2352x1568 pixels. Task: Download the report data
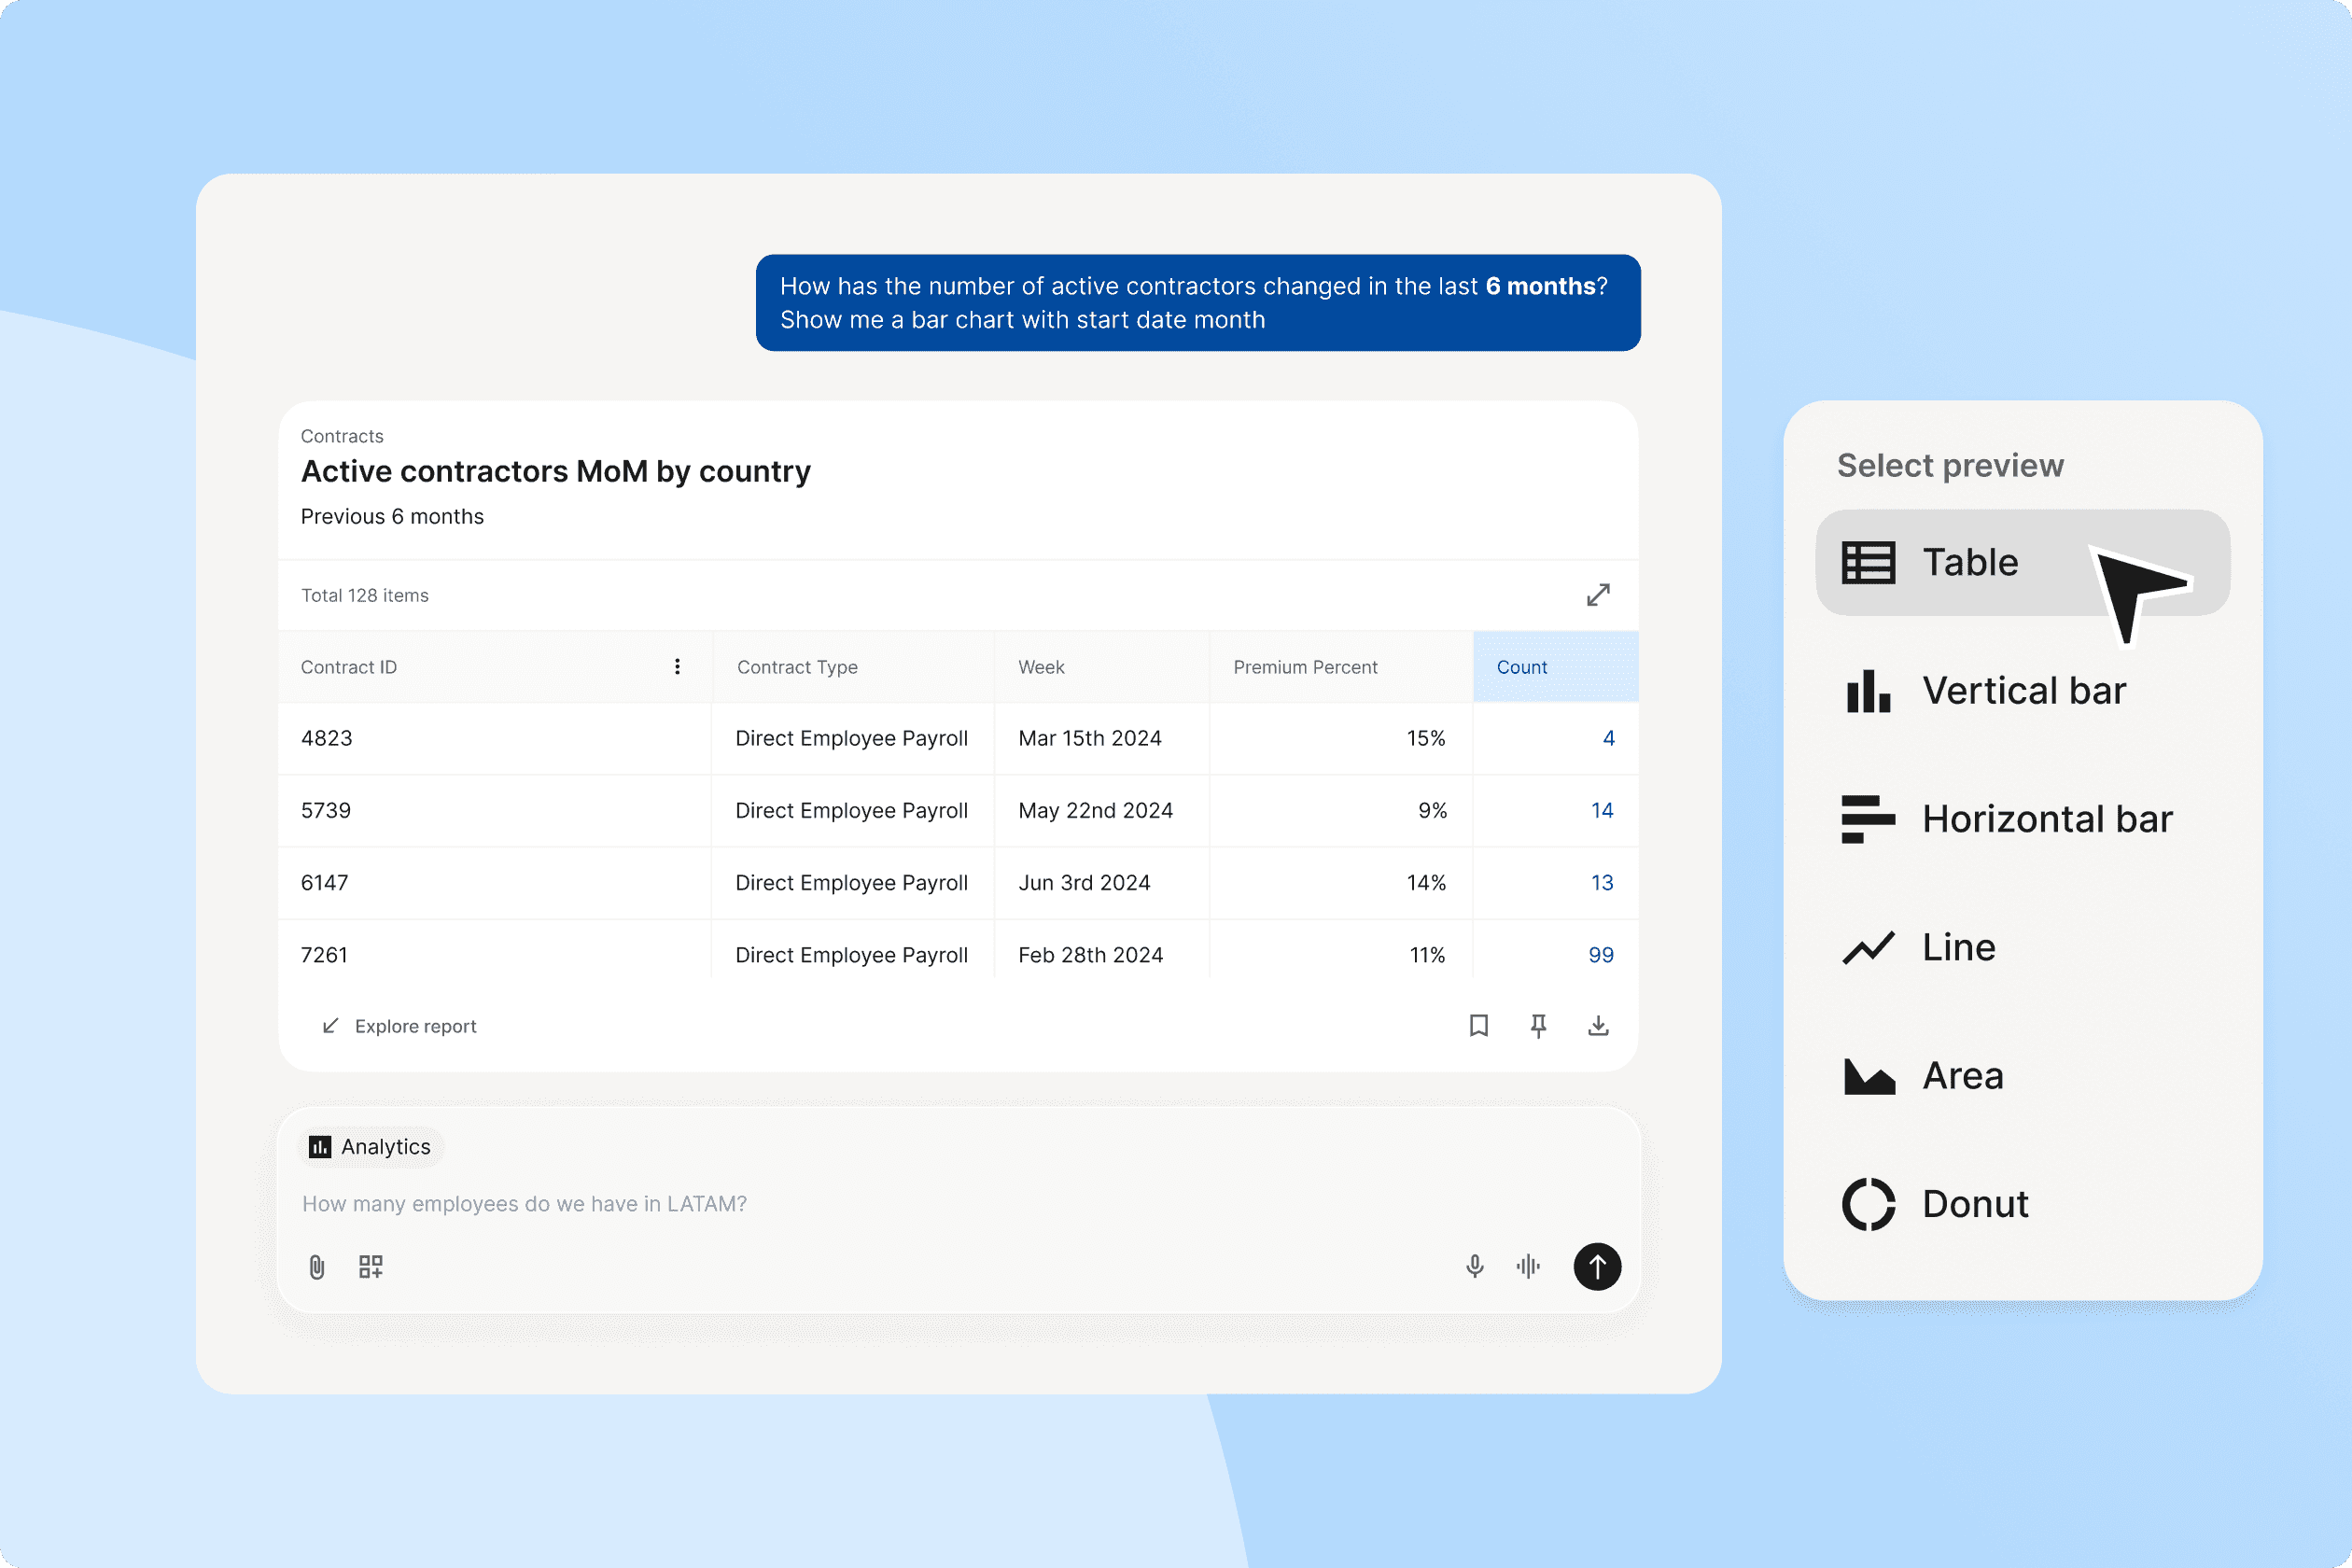click(1598, 1025)
